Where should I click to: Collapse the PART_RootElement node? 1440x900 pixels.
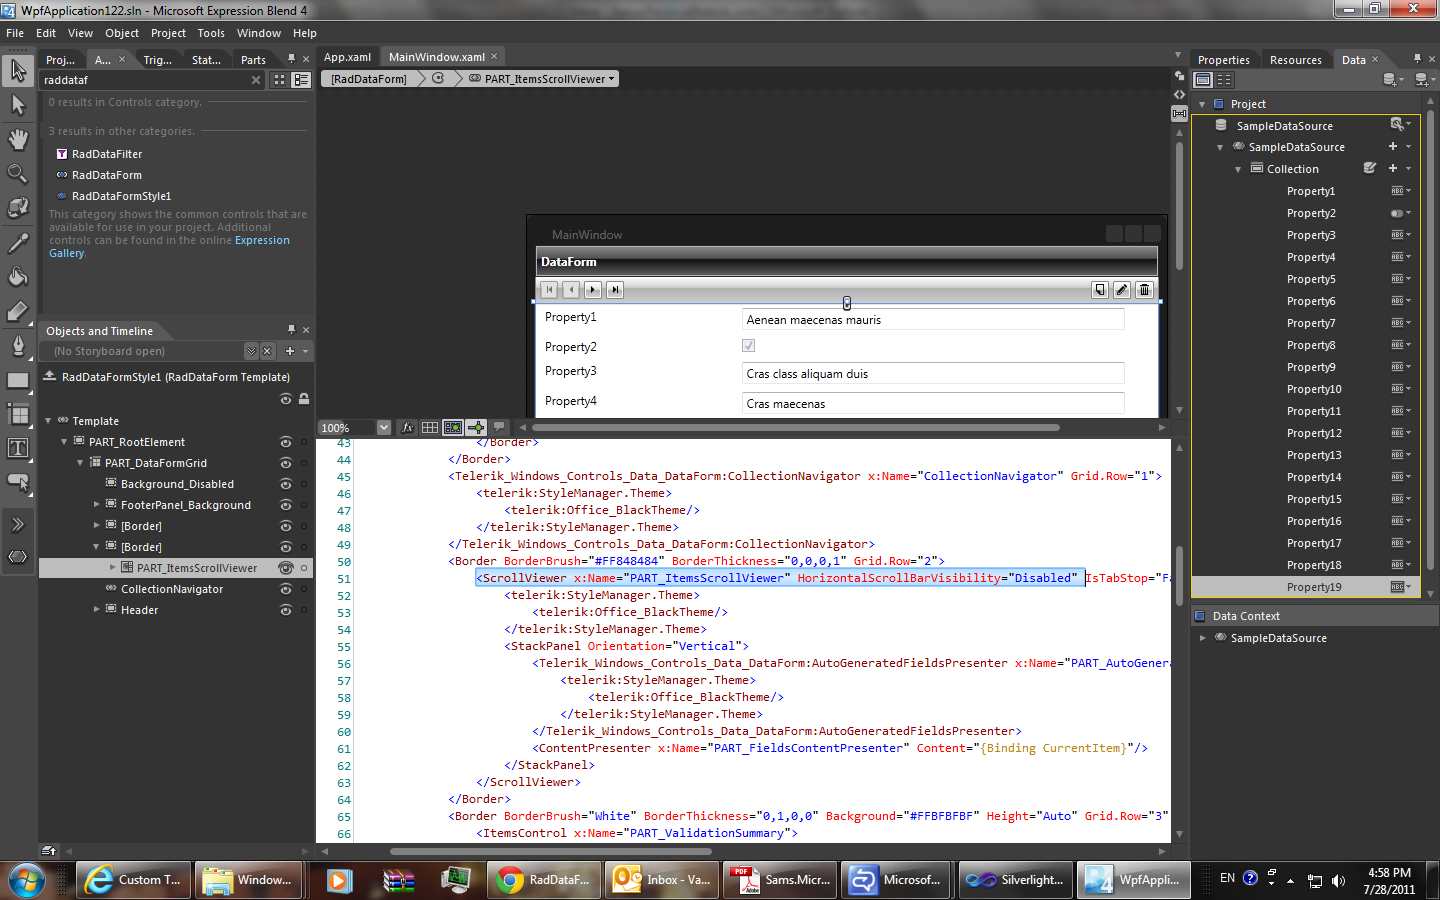tap(64, 442)
